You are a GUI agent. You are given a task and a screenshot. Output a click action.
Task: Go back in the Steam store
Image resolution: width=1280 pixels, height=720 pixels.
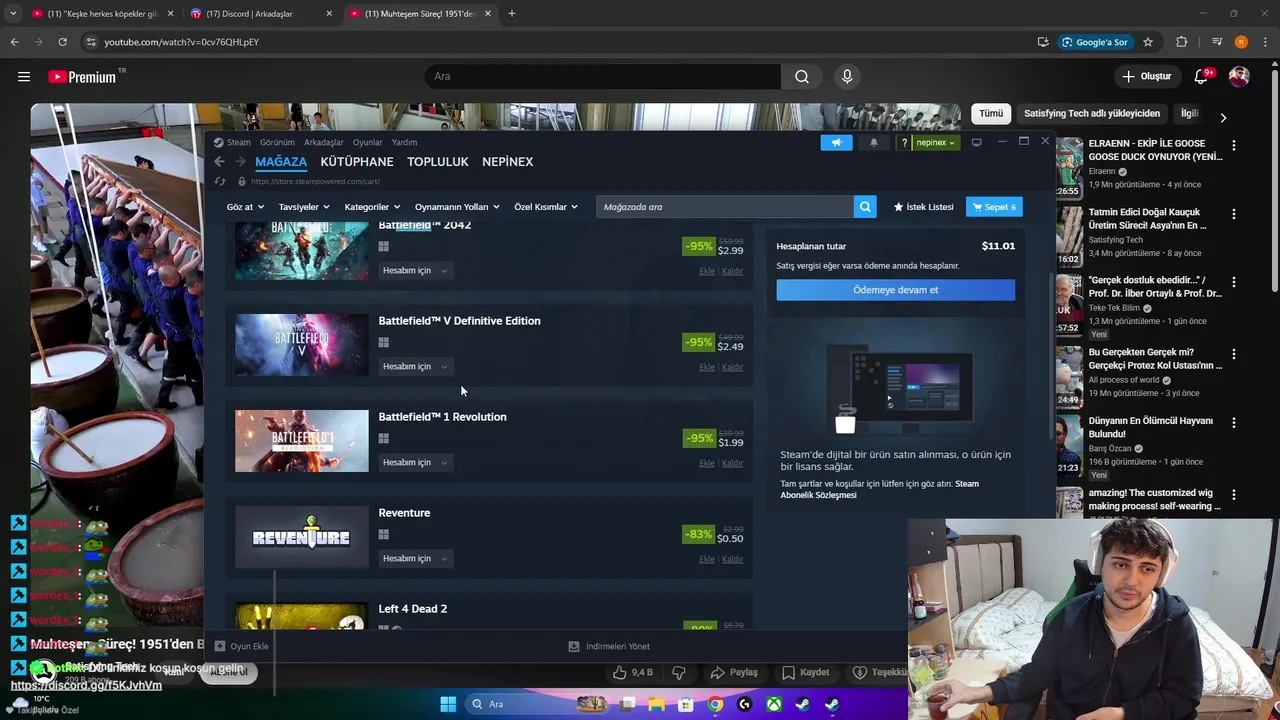coord(220,161)
